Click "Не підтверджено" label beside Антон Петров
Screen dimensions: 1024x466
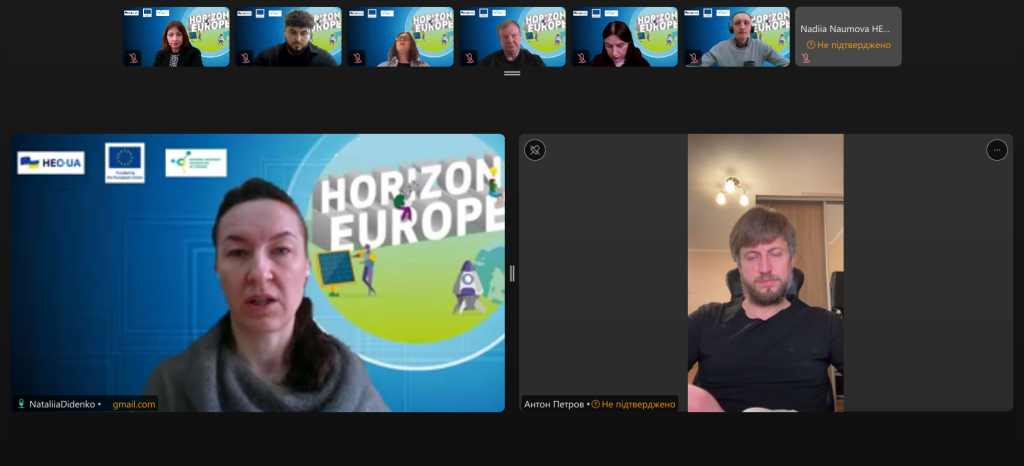pos(639,404)
